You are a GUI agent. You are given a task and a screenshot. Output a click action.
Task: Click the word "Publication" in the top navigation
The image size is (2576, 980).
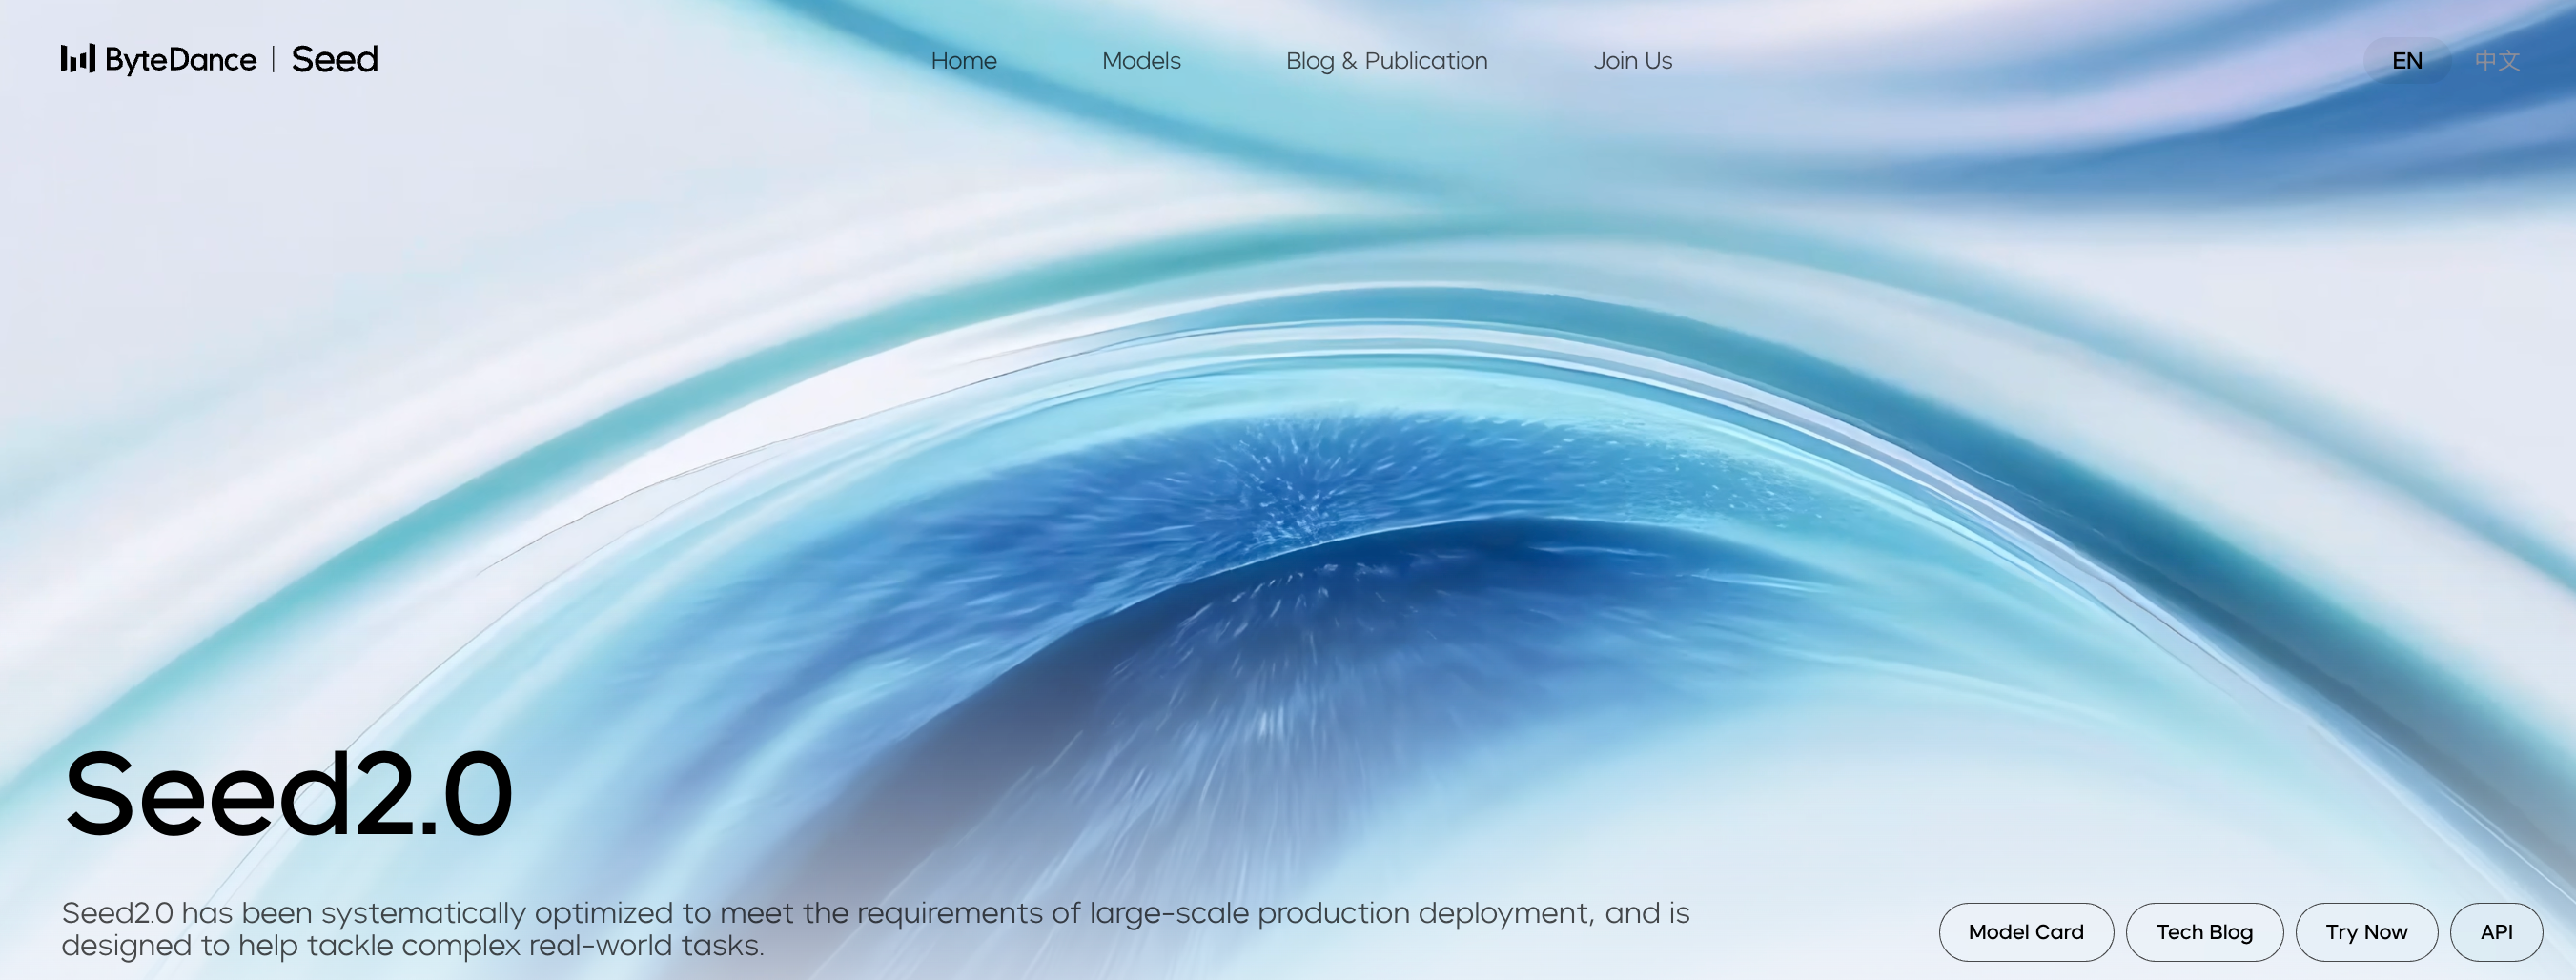click(x=1425, y=61)
